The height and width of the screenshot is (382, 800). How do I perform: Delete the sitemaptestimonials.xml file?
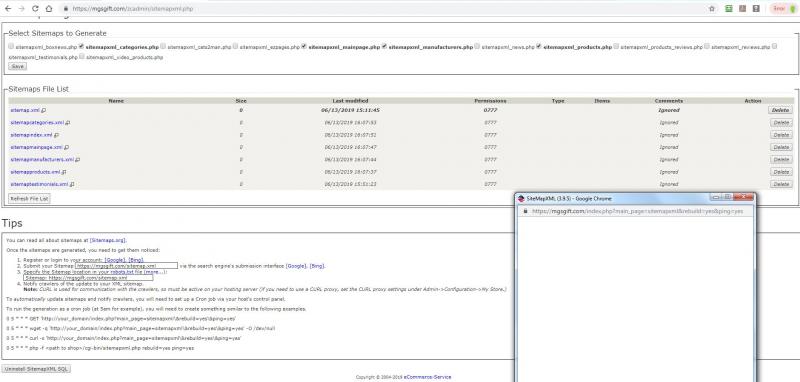click(x=781, y=184)
